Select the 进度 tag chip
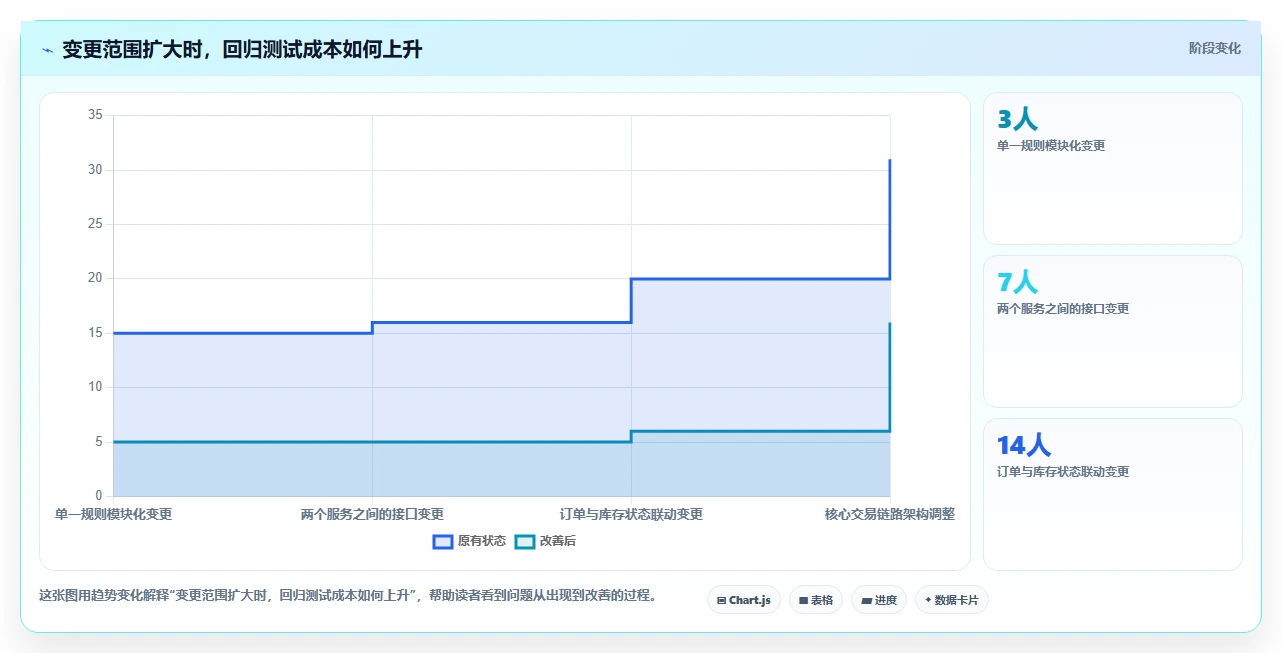This screenshot has width=1282, height=653. point(879,600)
